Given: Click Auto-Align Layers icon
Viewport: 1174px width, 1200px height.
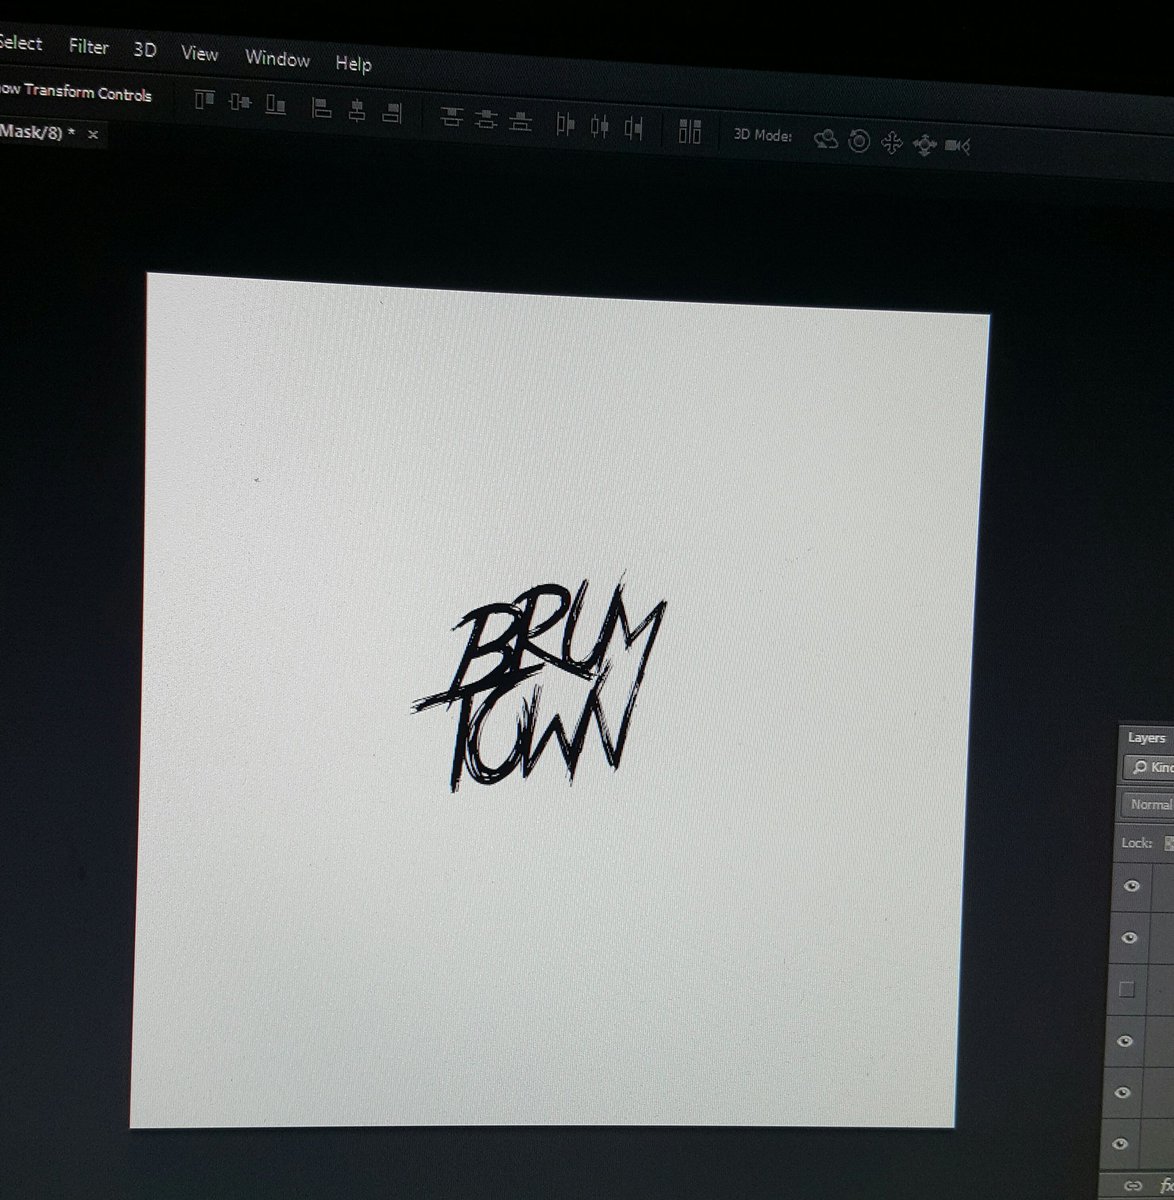Looking at the screenshot, I should click(x=690, y=131).
